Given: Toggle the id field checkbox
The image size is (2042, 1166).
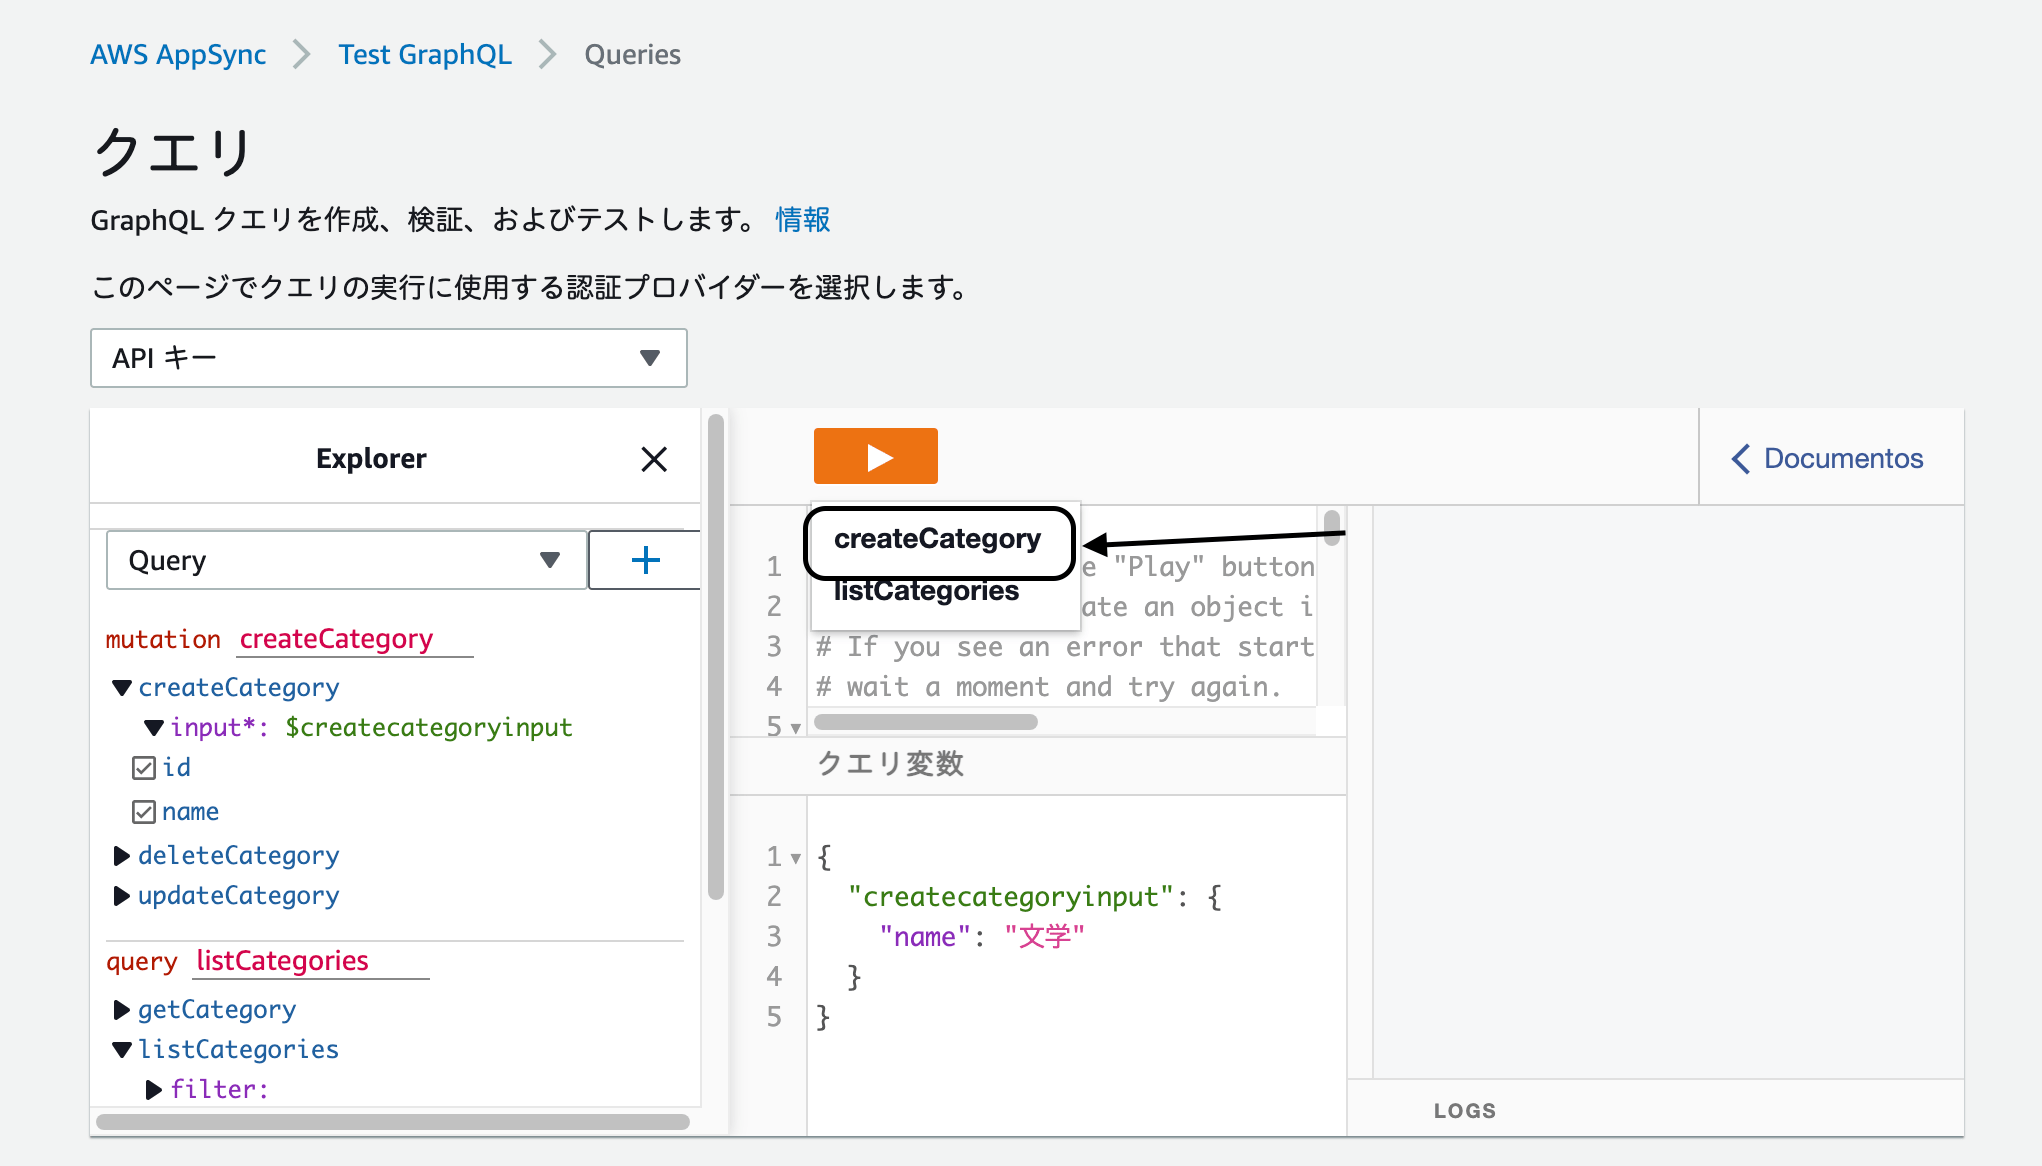Looking at the screenshot, I should click(144, 768).
